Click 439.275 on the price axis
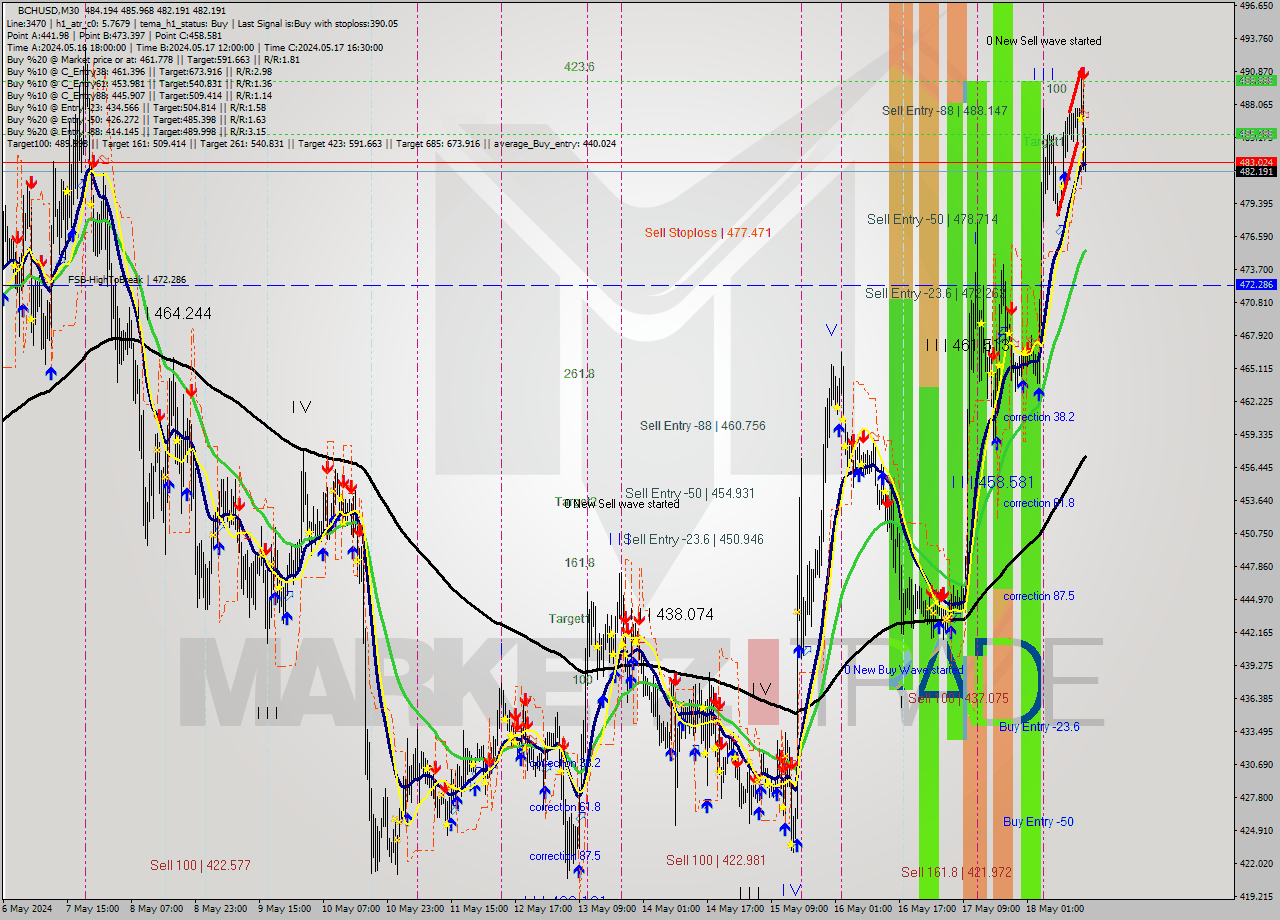The height and width of the screenshot is (920, 1280). point(1257,665)
